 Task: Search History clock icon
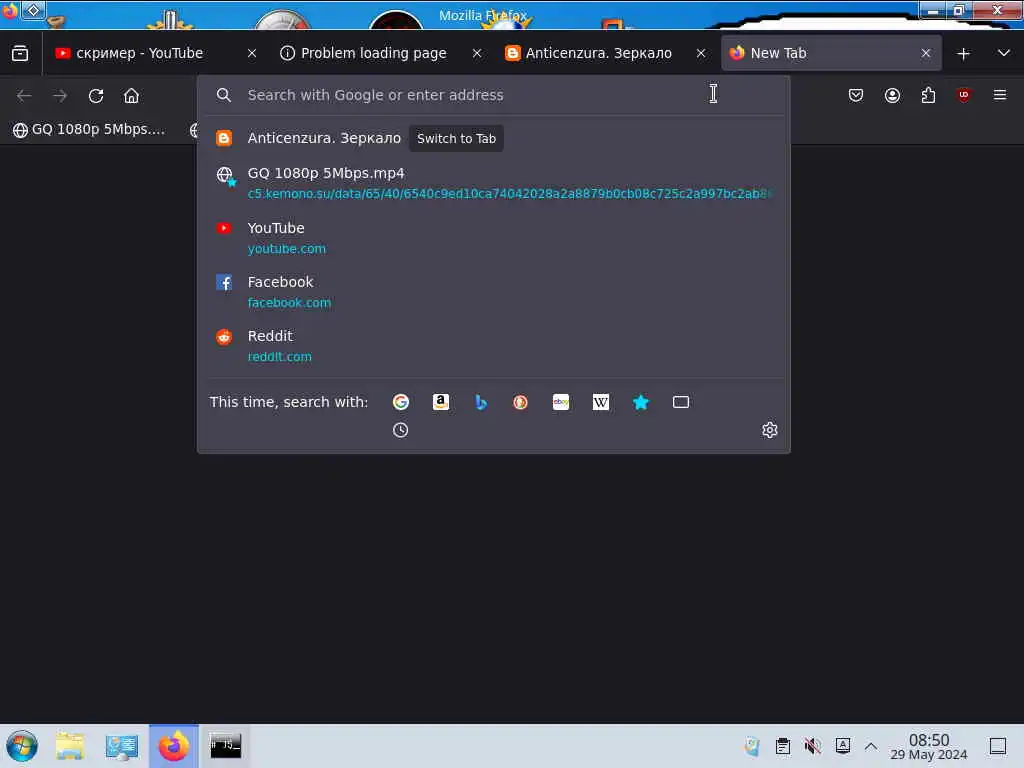[400, 430]
